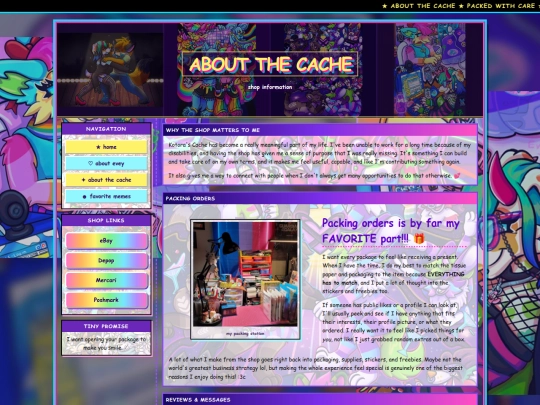This screenshot has width=540, height=405.
Task: Click the 'shop information' subtitle
Action: tap(270, 87)
